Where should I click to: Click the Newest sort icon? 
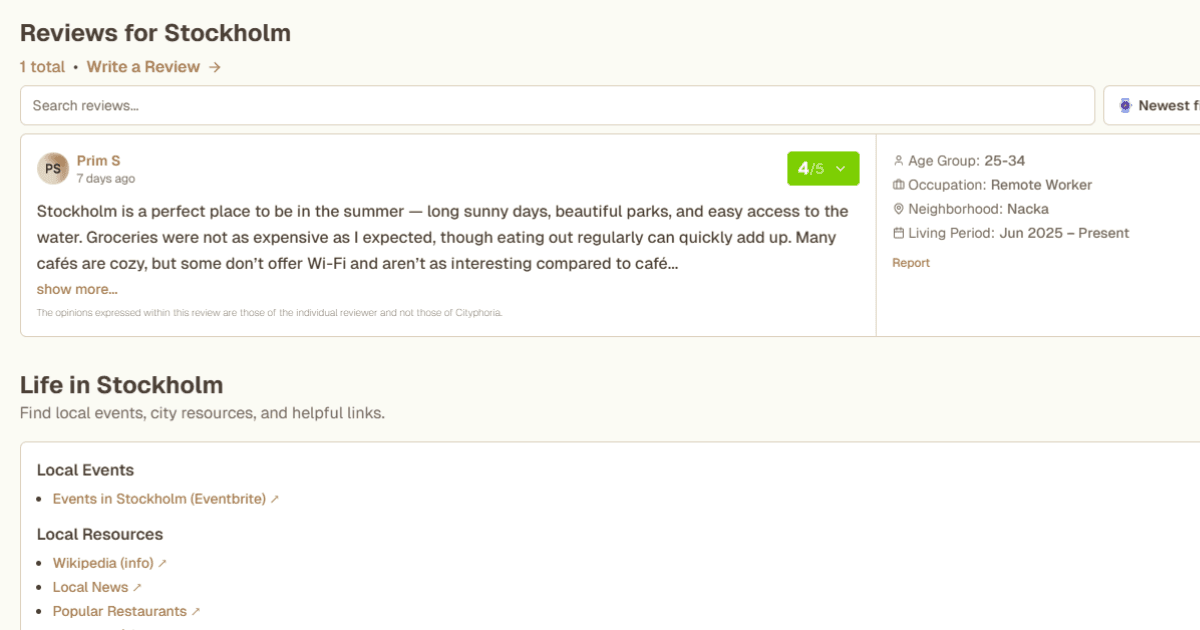click(1125, 105)
